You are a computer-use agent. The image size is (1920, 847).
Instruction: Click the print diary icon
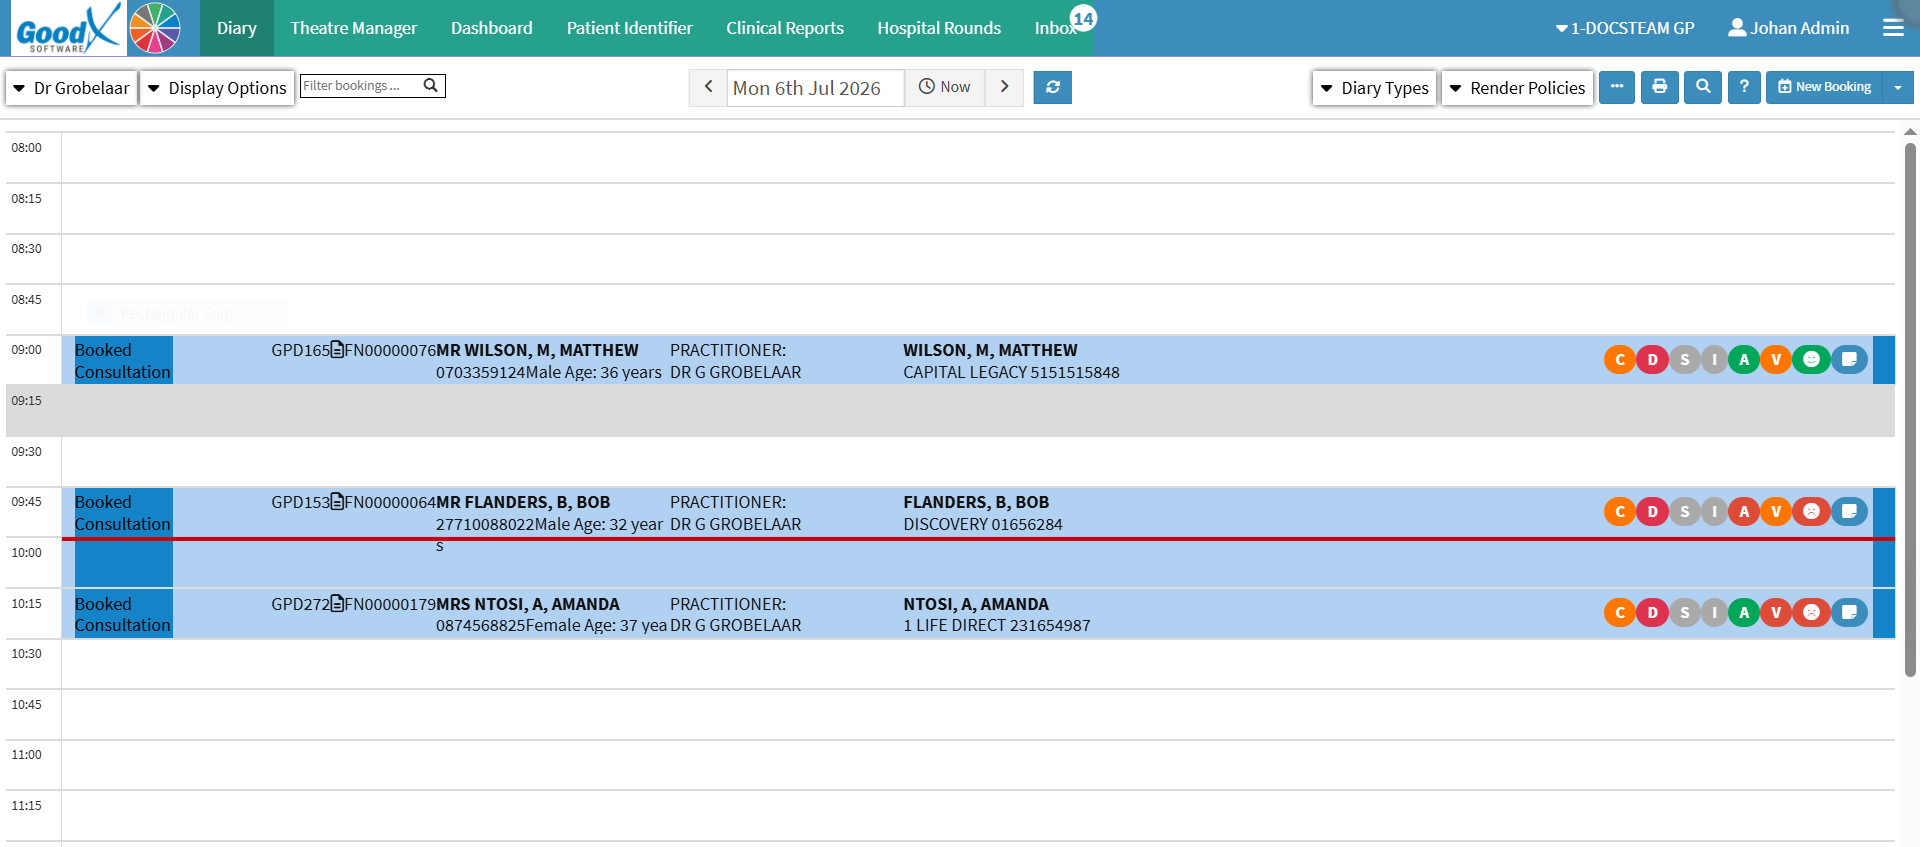(x=1659, y=87)
